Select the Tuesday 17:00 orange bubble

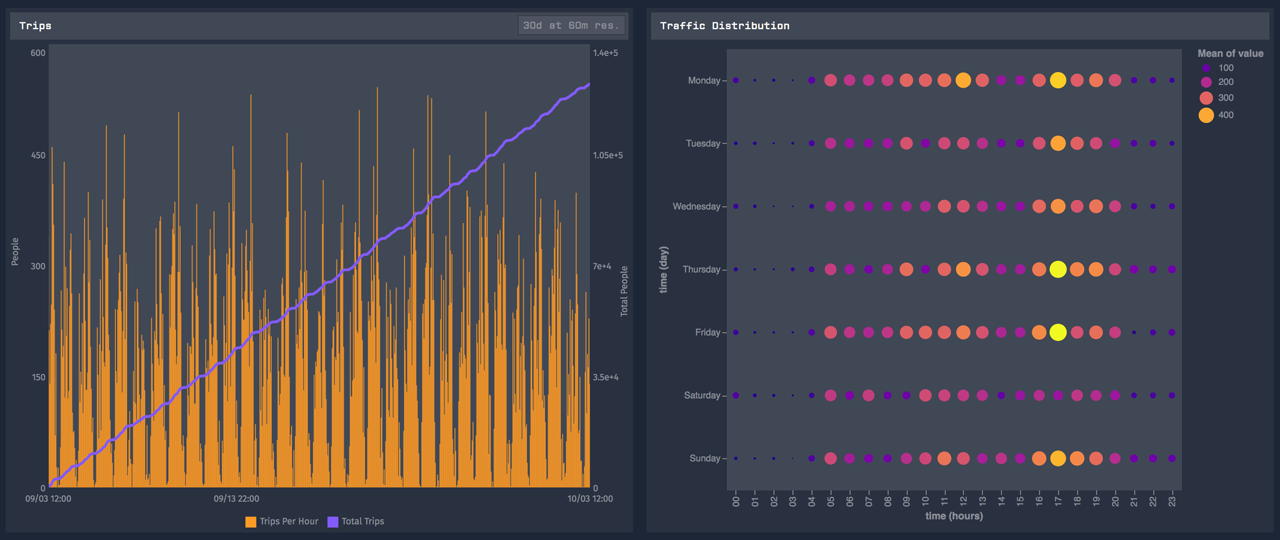pos(1058,143)
